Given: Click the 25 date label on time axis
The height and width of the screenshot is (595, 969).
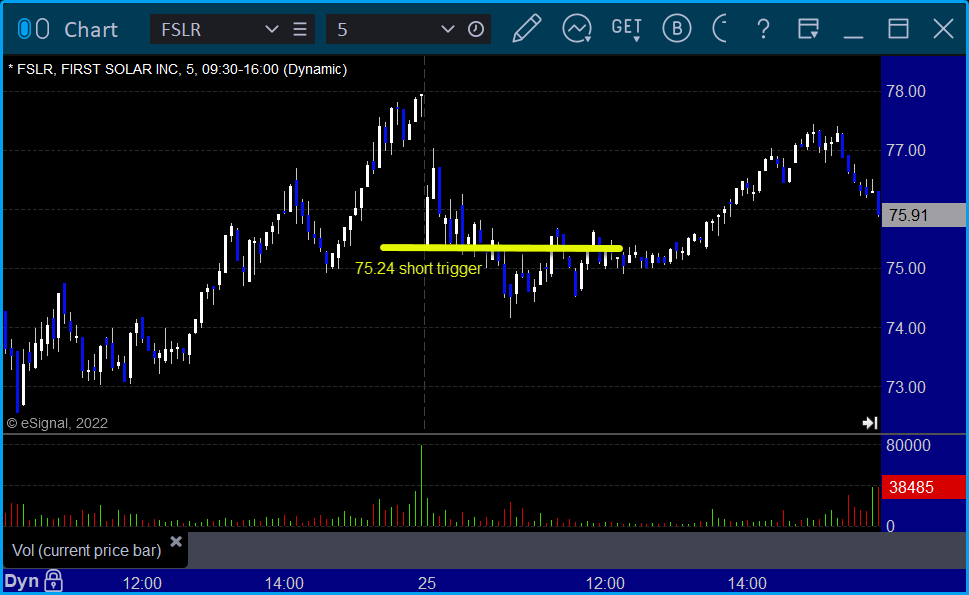Looking at the screenshot, I should (x=427, y=583).
